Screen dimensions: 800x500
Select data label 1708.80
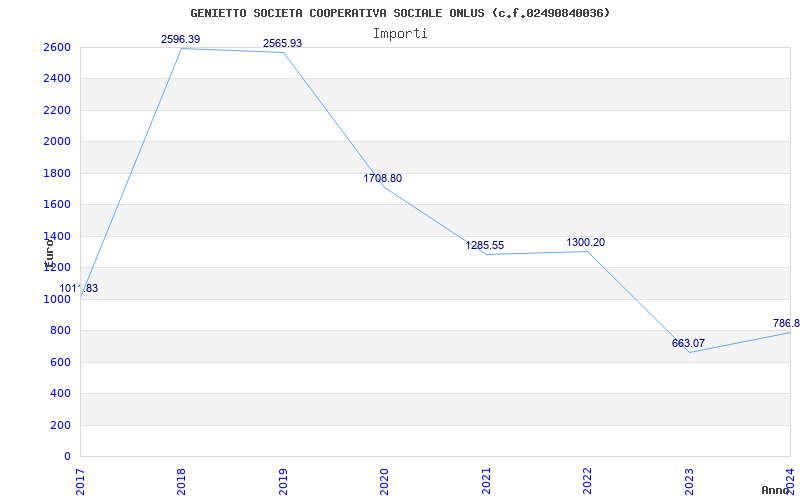[383, 179]
